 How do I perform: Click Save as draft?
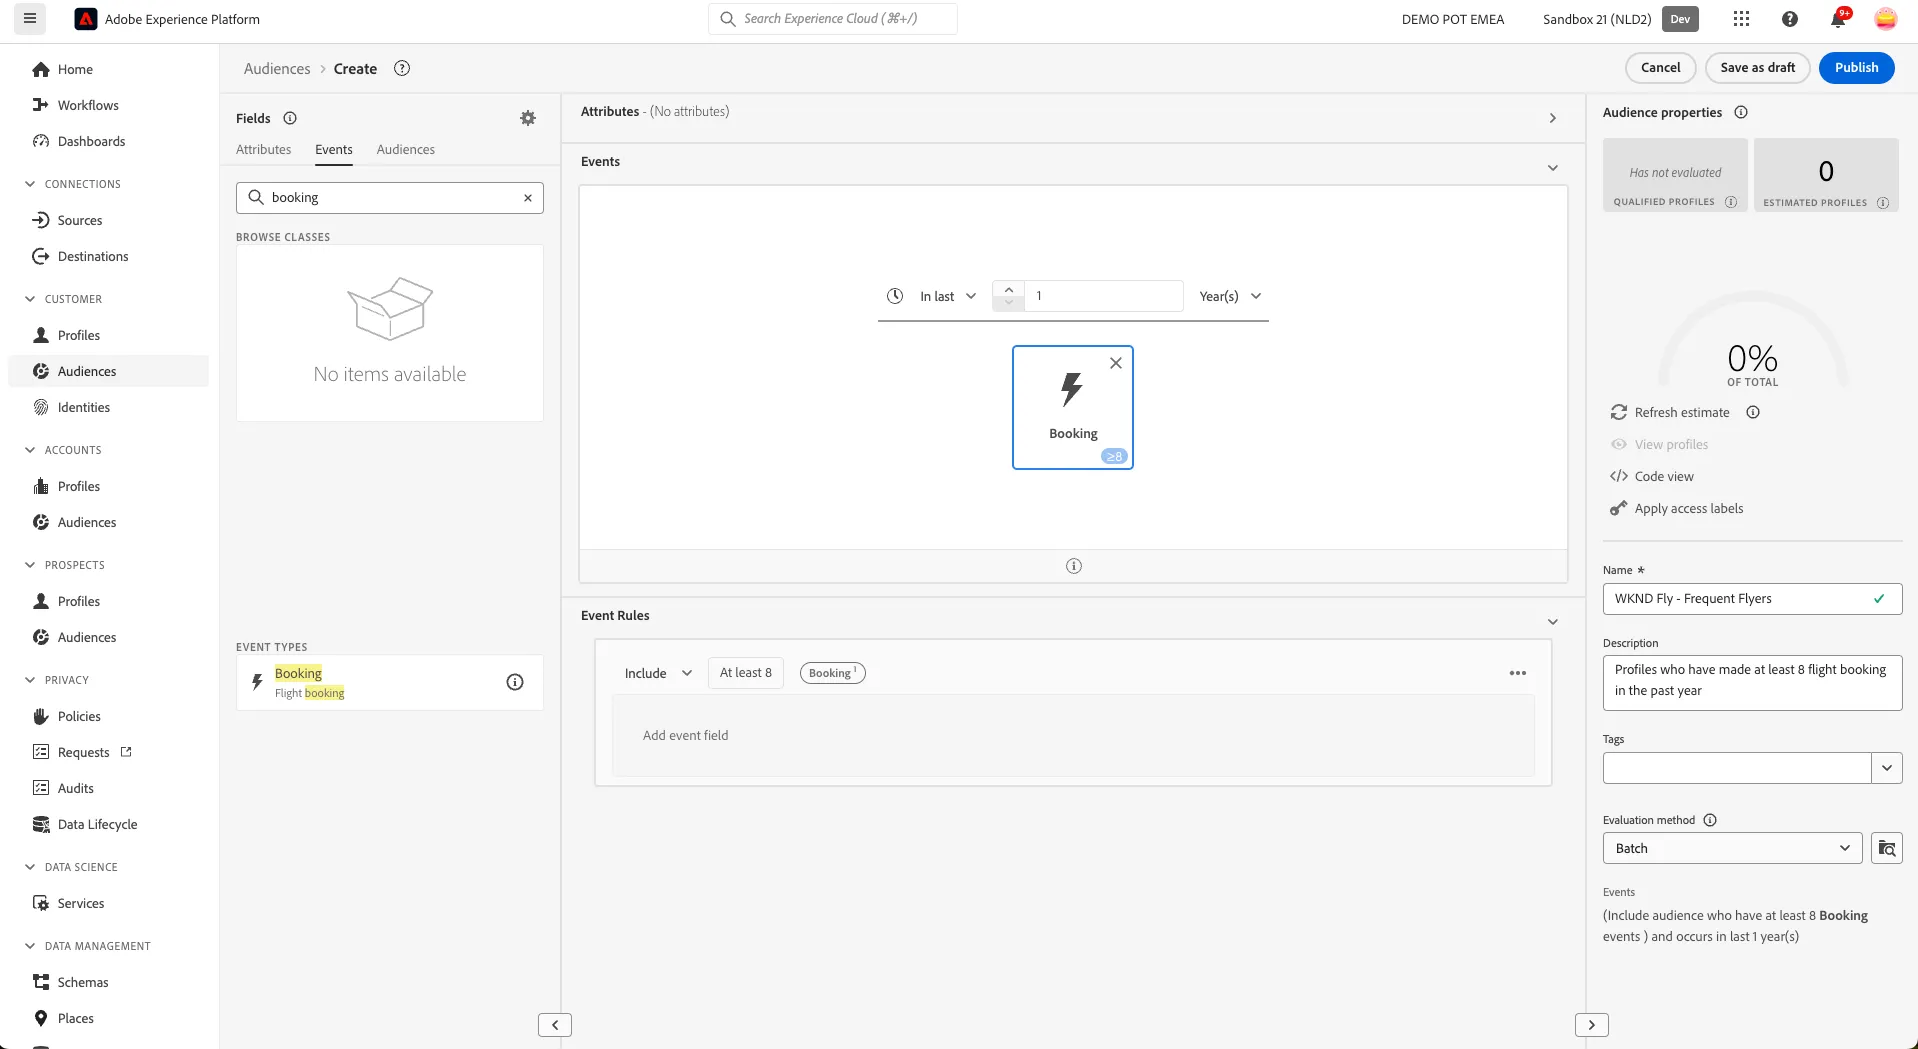[1757, 68]
